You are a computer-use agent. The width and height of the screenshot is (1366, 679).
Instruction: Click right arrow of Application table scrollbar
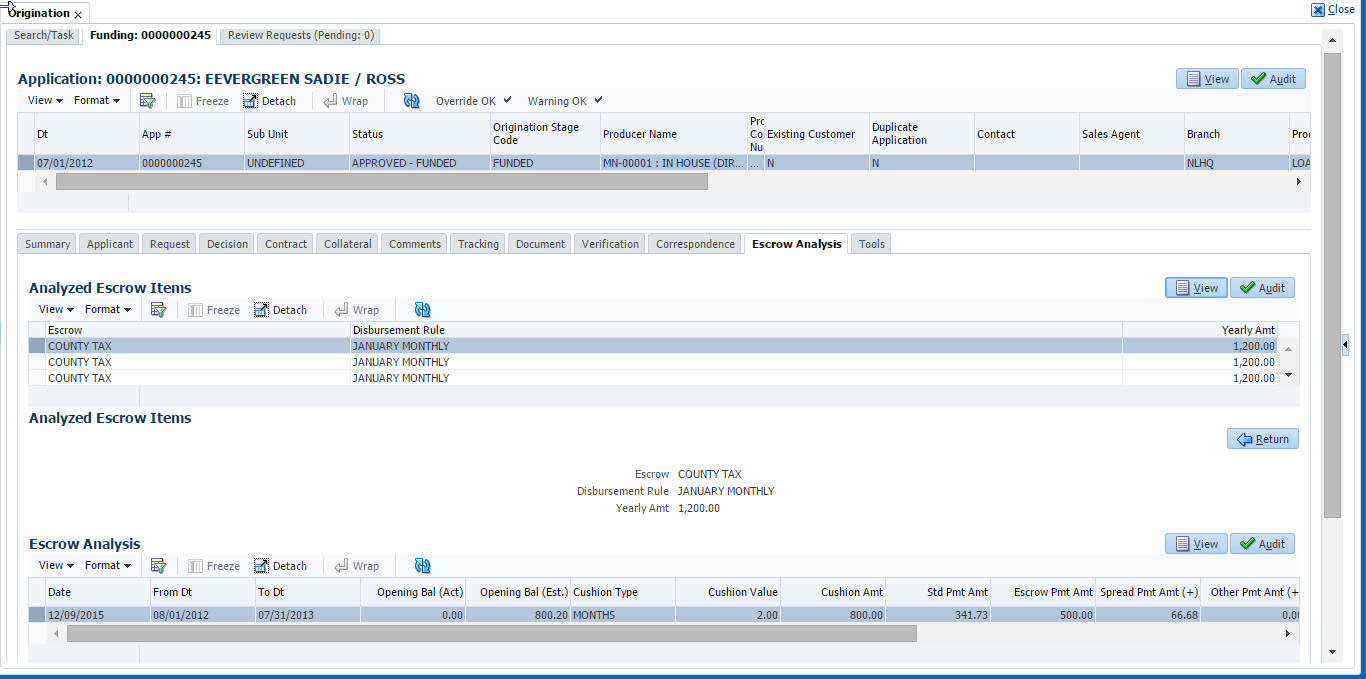(1299, 182)
